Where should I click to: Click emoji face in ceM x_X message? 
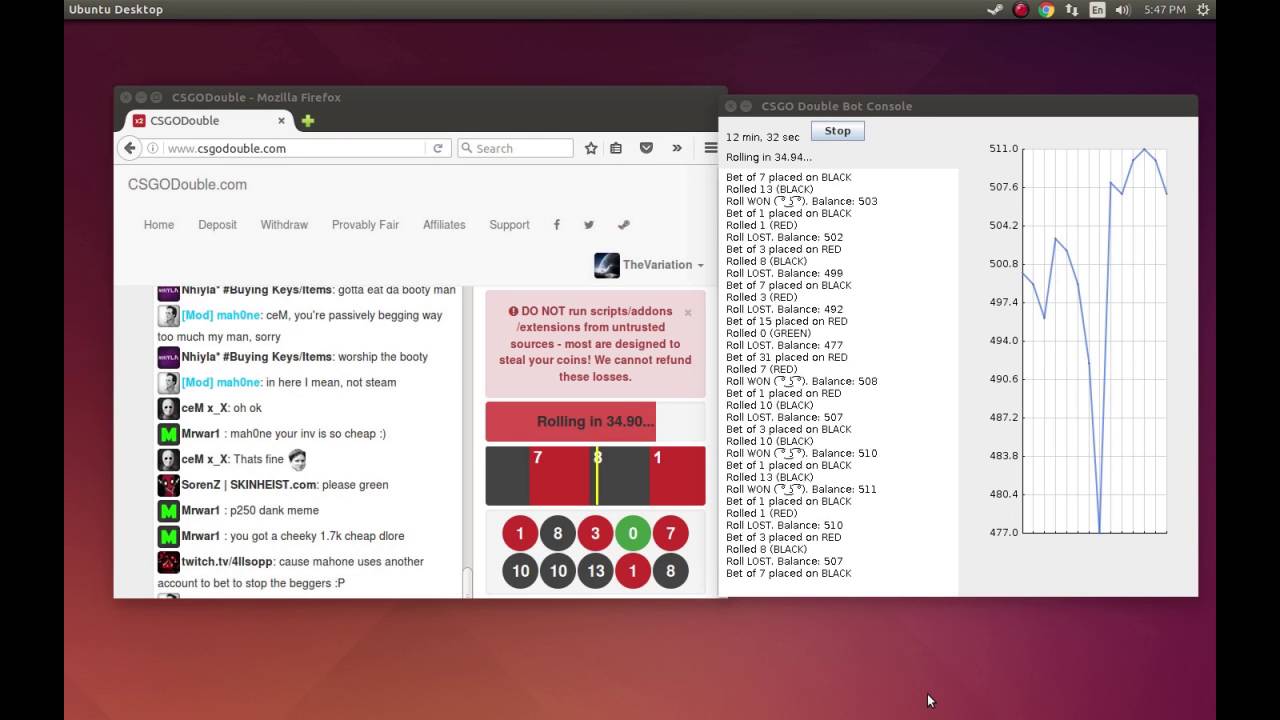pos(297,460)
